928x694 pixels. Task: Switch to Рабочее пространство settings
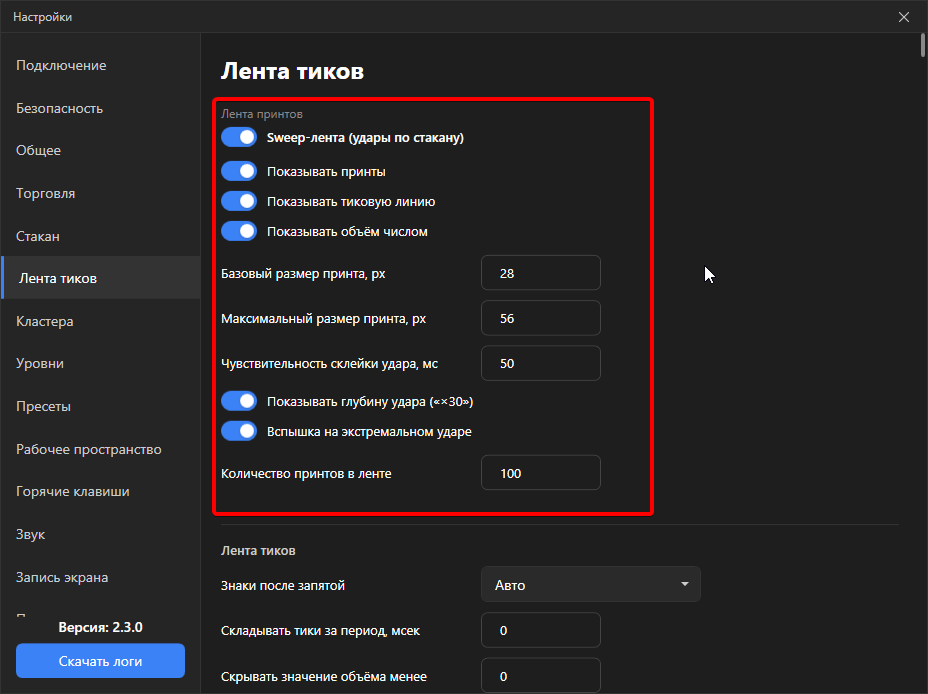coord(101,449)
